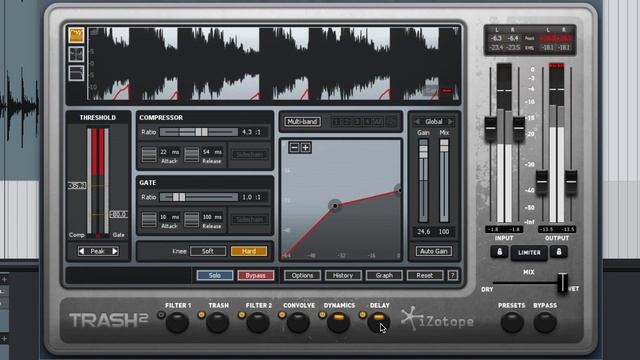Open the question mark help icon
The width and height of the screenshot is (640, 360).
point(452,276)
